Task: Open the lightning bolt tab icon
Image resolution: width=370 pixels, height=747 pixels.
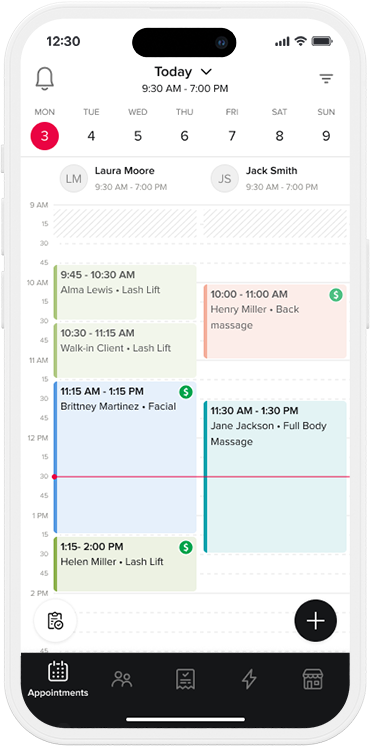Action: 249,679
